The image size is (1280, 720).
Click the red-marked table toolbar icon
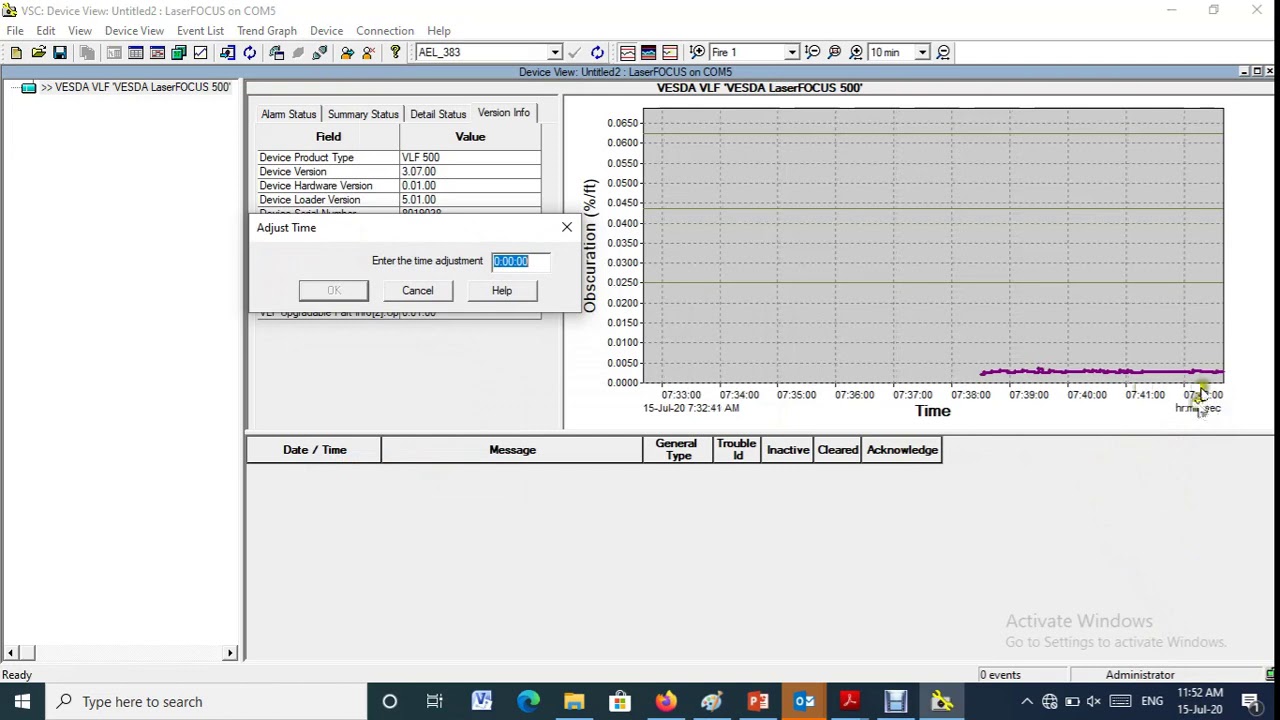tap(158, 52)
